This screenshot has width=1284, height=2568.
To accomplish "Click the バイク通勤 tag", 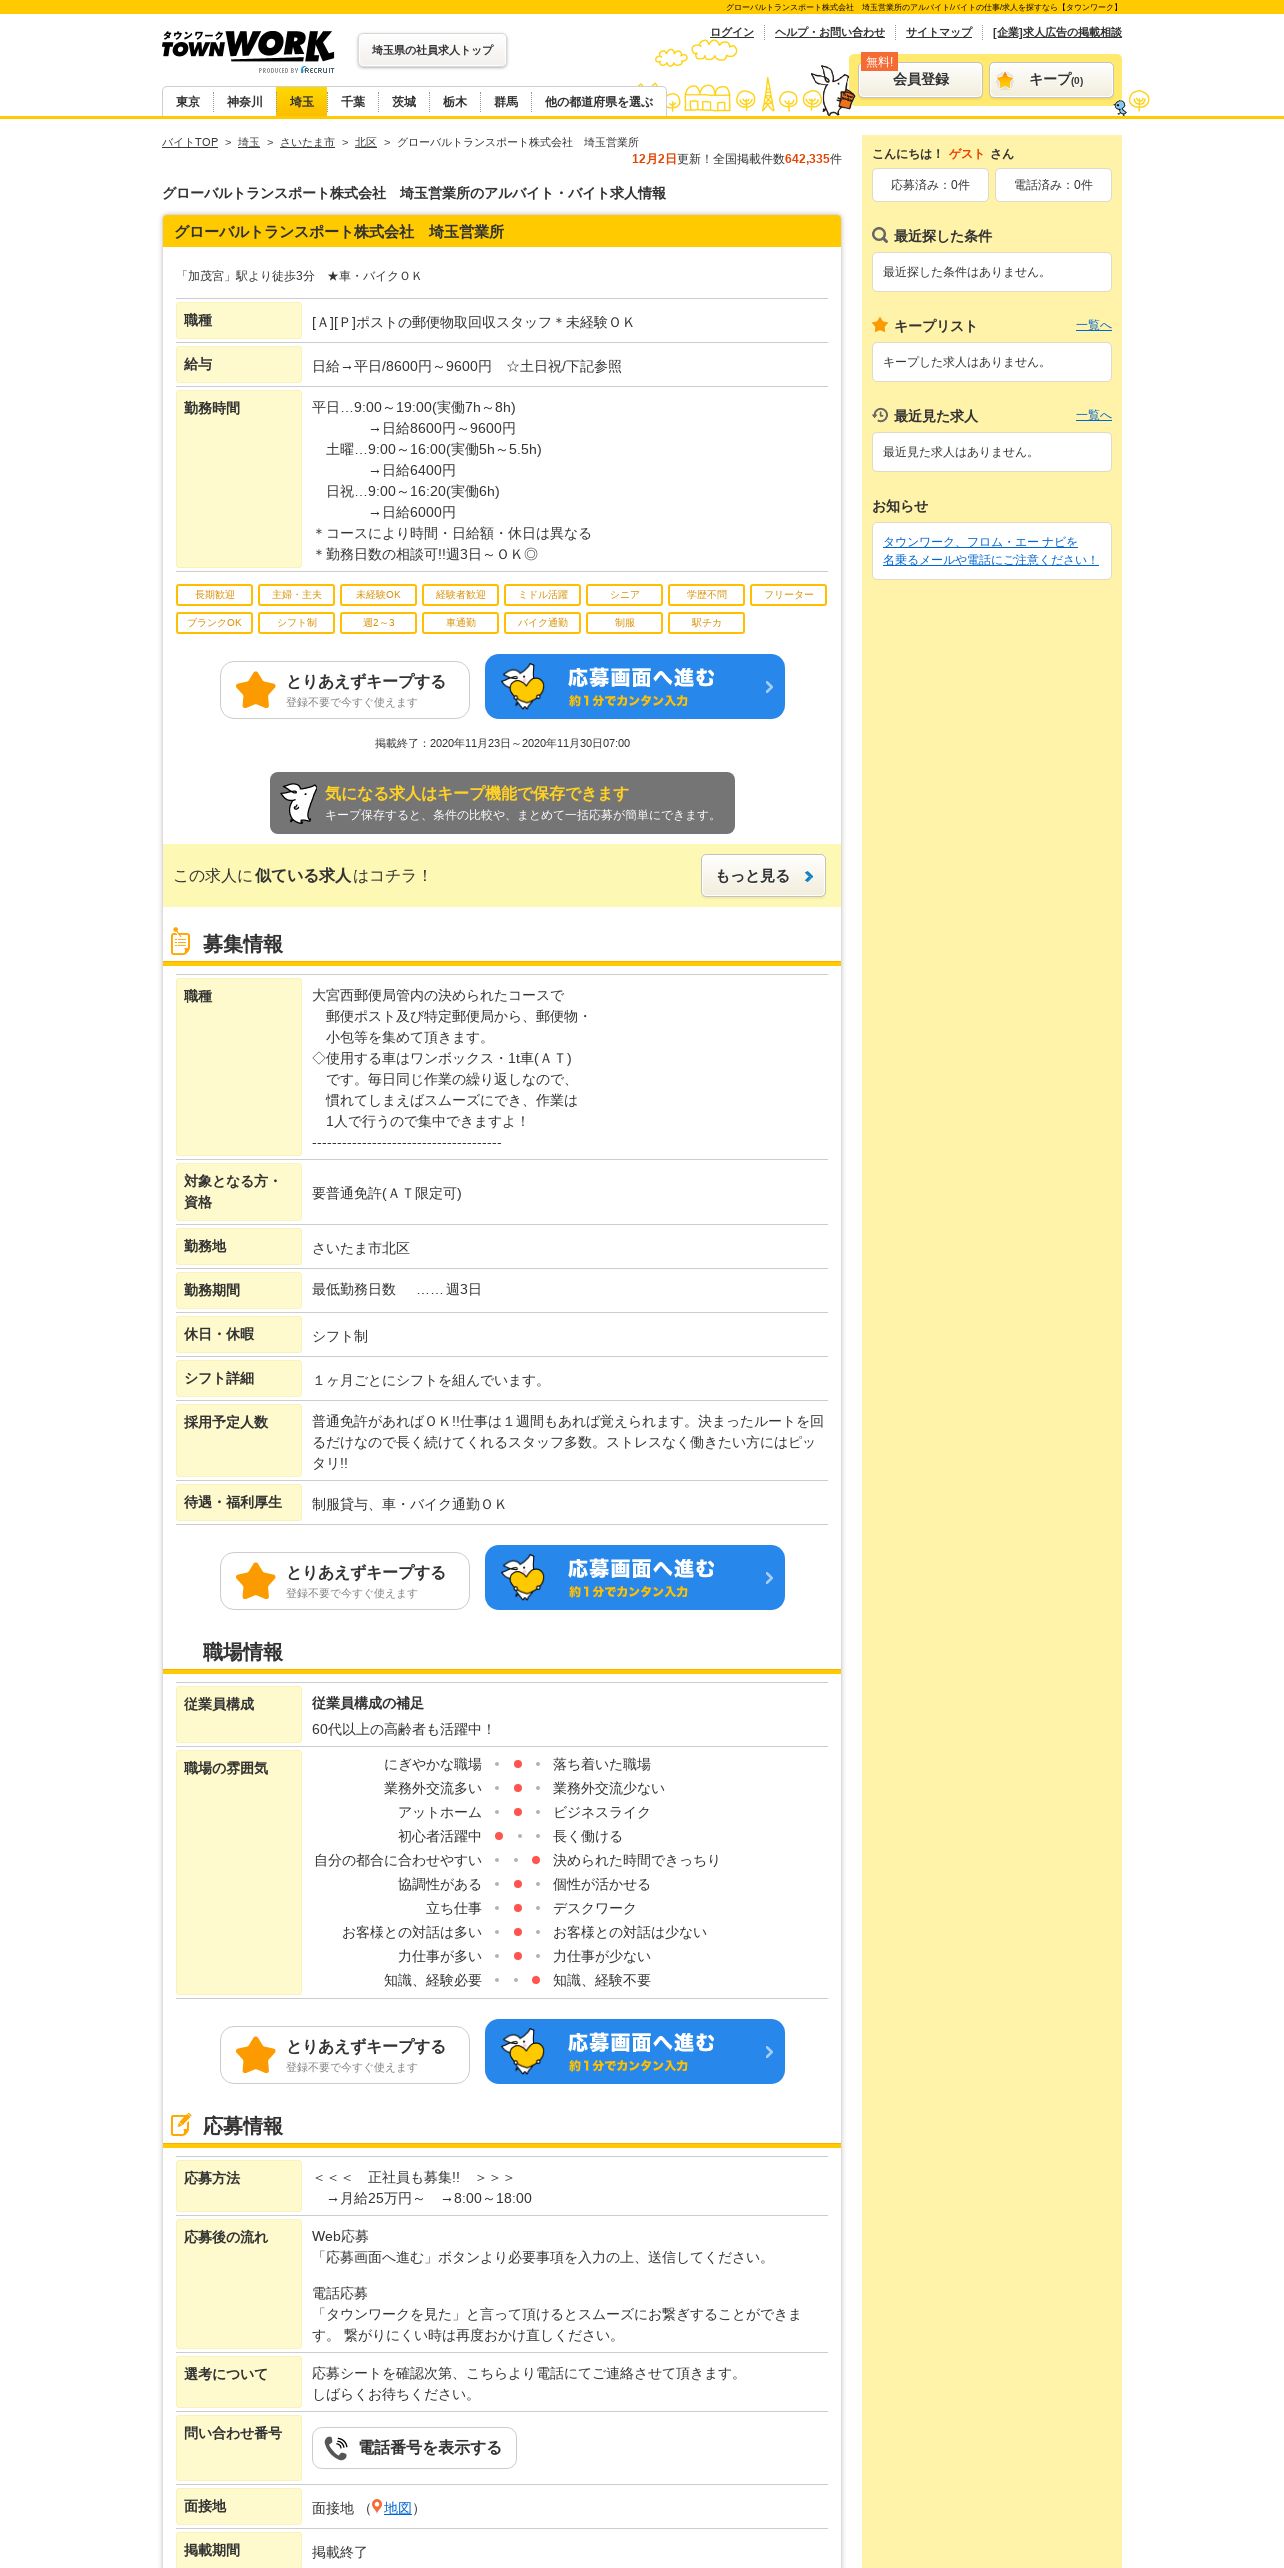I will (x=543, y=623).
